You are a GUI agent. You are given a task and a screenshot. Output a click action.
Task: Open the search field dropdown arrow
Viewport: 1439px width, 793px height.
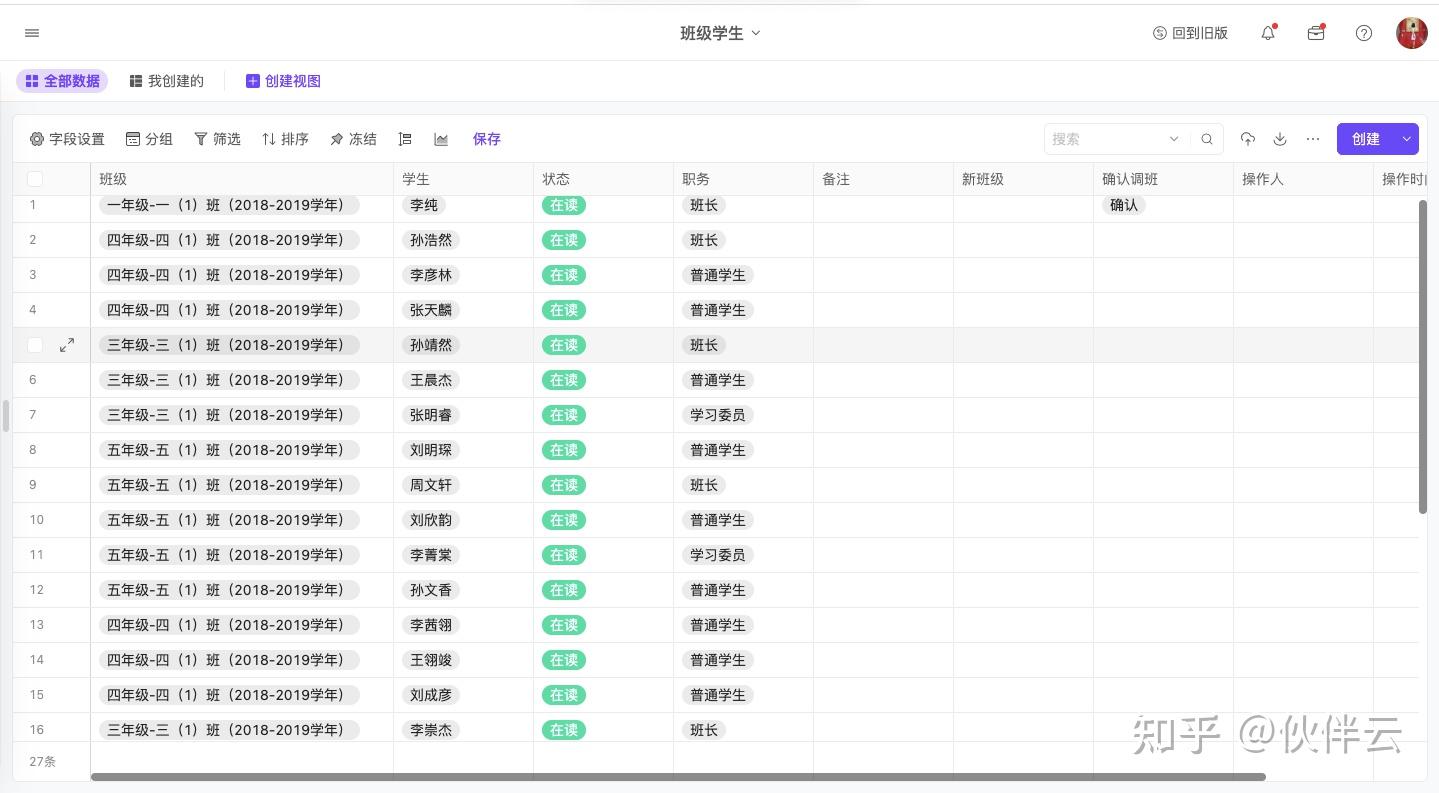coord(1174,139)
